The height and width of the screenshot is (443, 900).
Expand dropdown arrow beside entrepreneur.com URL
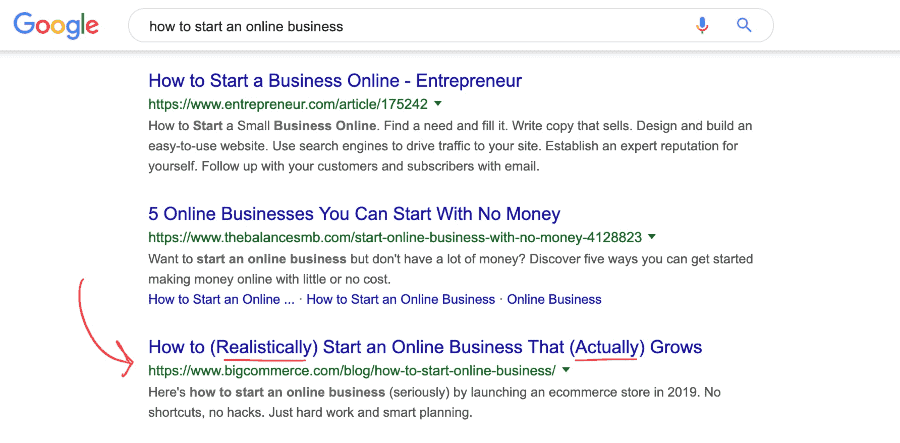pyautogui.click(x=438, y=103)
